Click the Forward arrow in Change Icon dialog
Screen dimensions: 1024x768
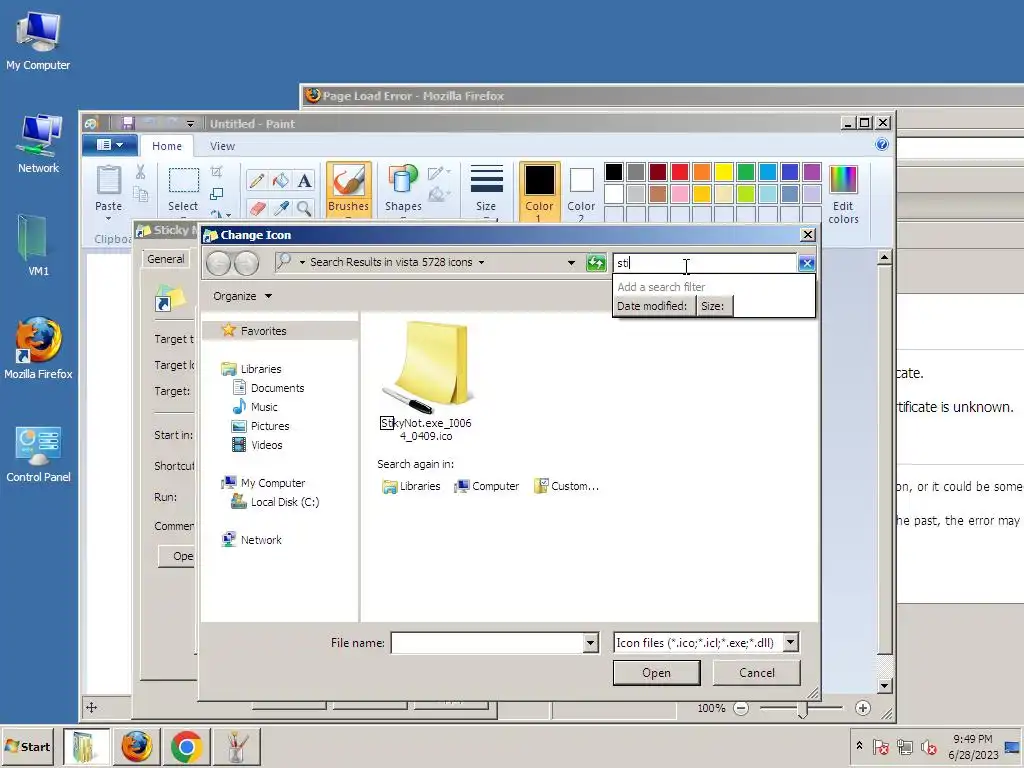point(246,263)
